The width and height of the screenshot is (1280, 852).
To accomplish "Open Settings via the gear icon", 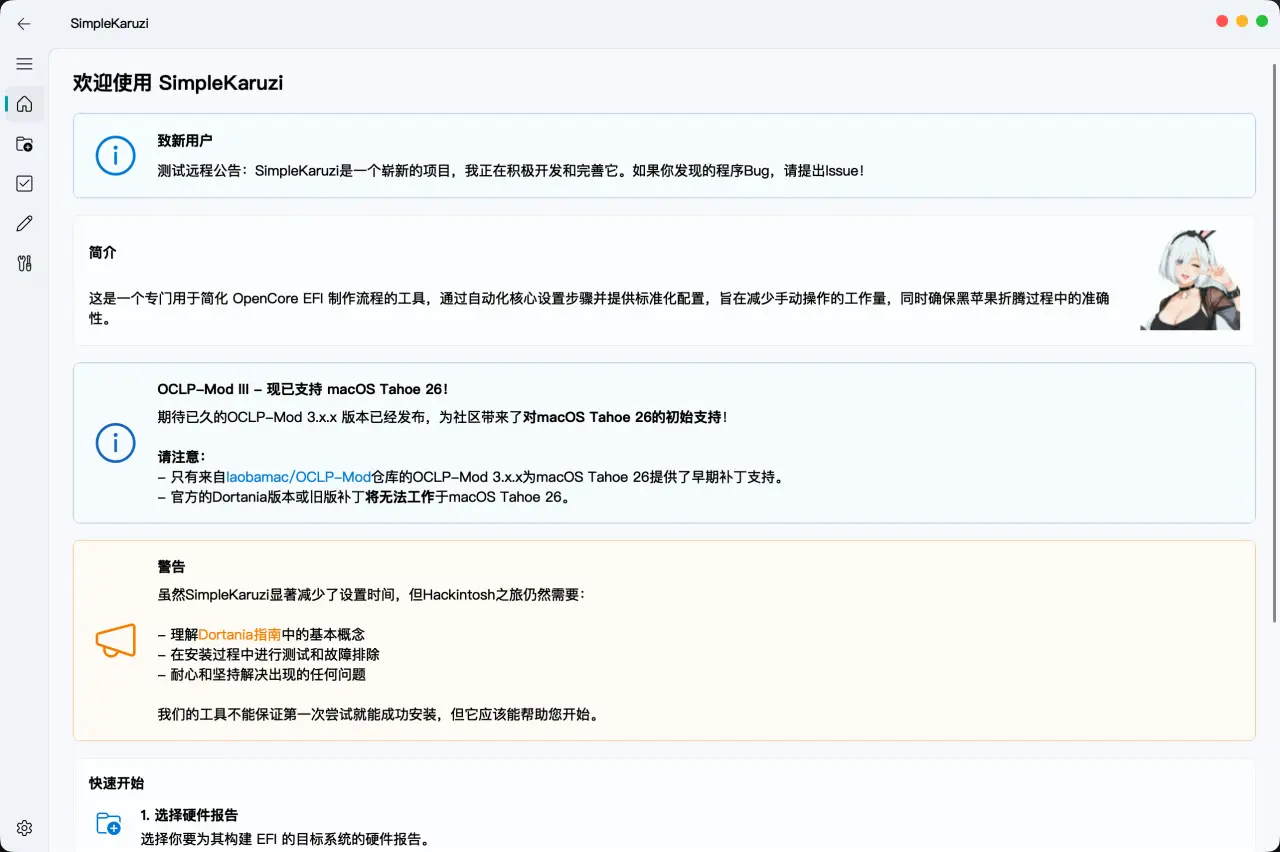I will point(24,827).
